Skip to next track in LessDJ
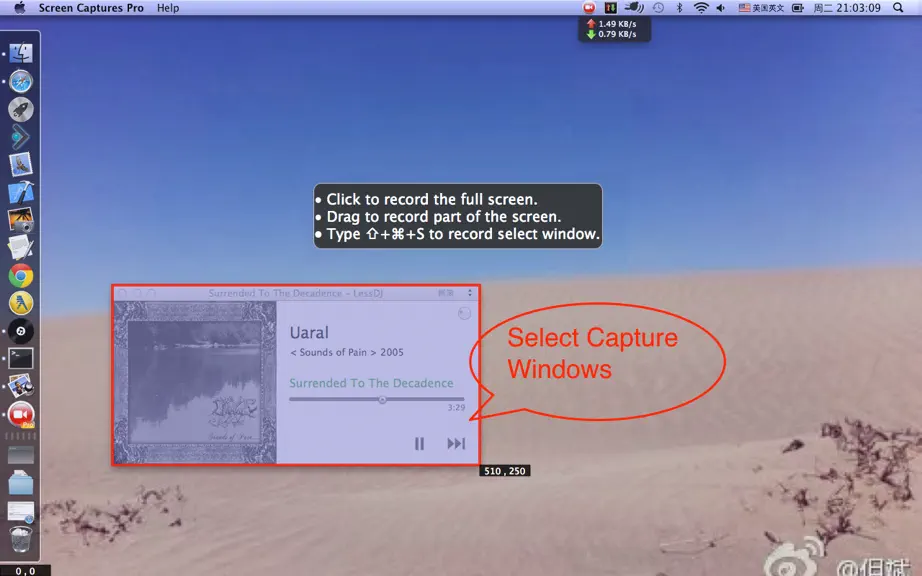 [x=456, y=444]
